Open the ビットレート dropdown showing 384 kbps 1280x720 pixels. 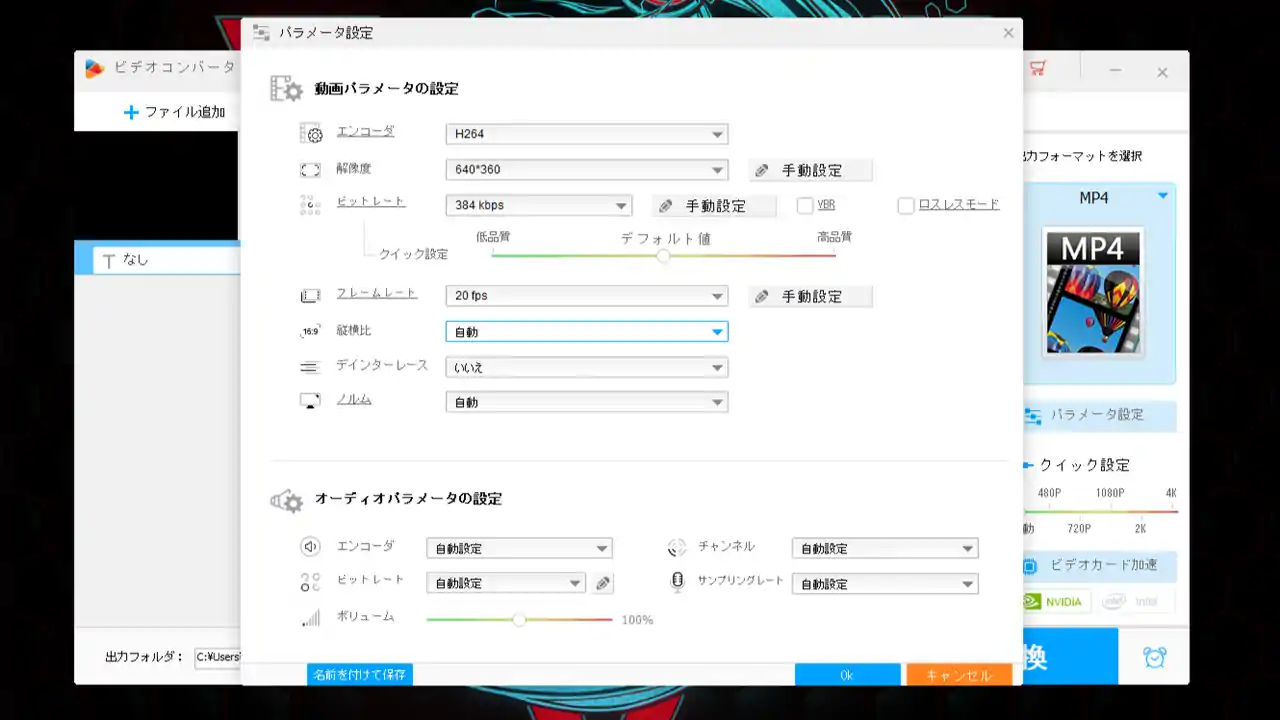(x=539, y=206)
